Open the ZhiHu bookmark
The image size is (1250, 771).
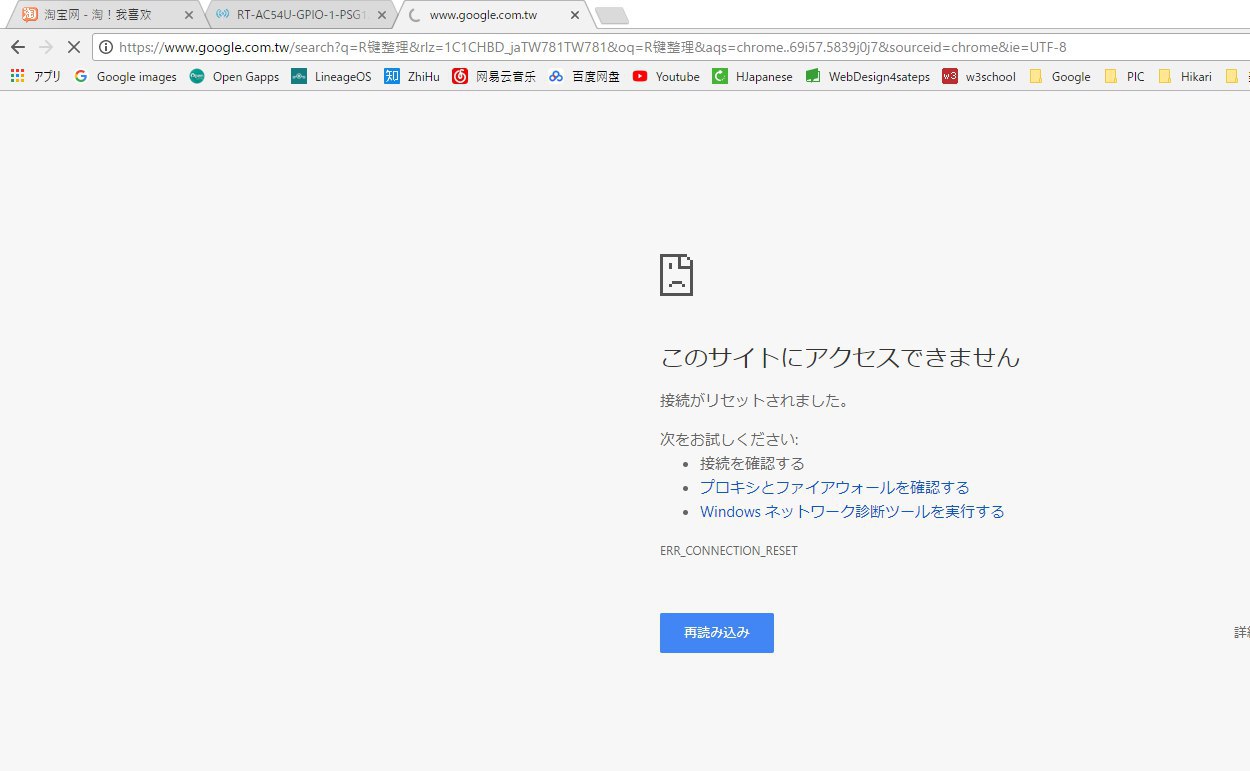412,76
